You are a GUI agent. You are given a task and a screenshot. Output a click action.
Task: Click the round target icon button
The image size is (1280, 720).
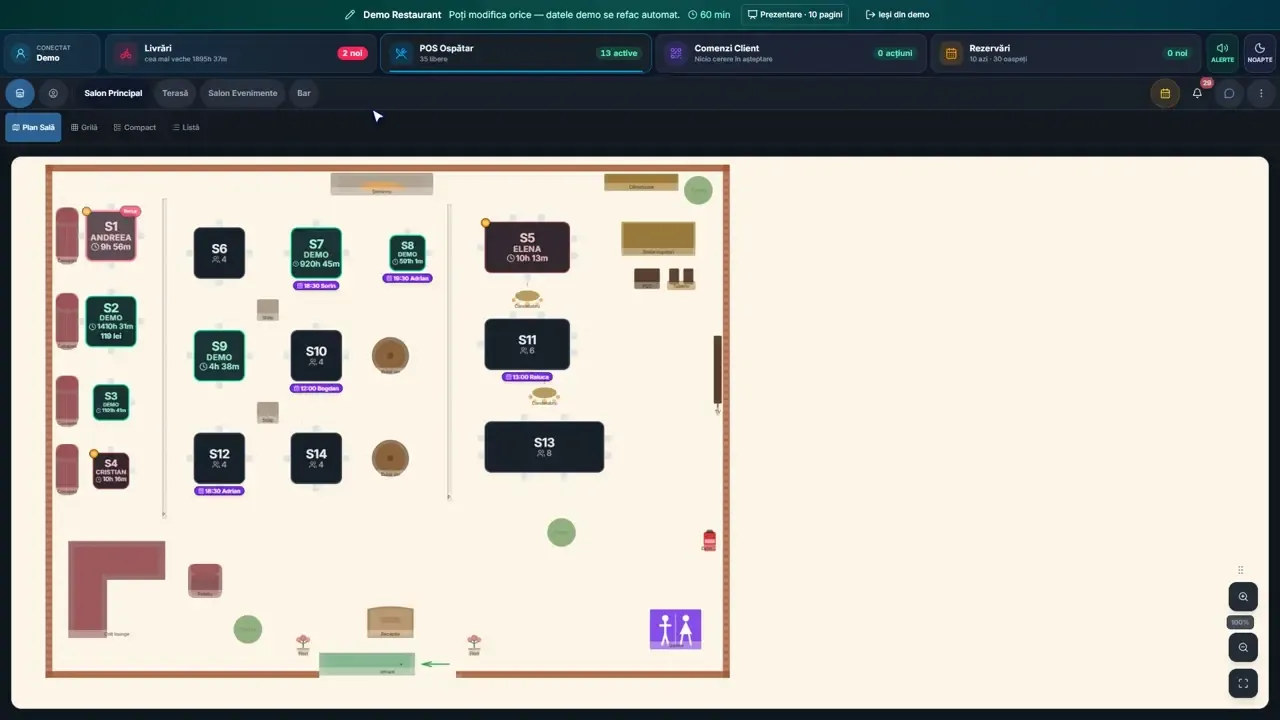point(53,93)
